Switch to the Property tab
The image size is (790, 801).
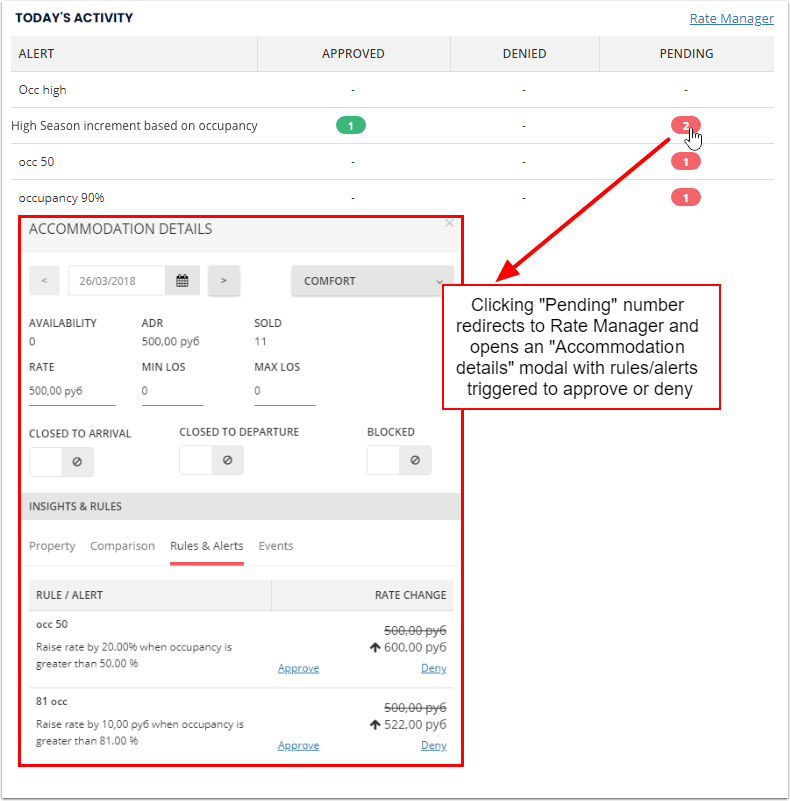pyautogui.click(x=52, y=546)
